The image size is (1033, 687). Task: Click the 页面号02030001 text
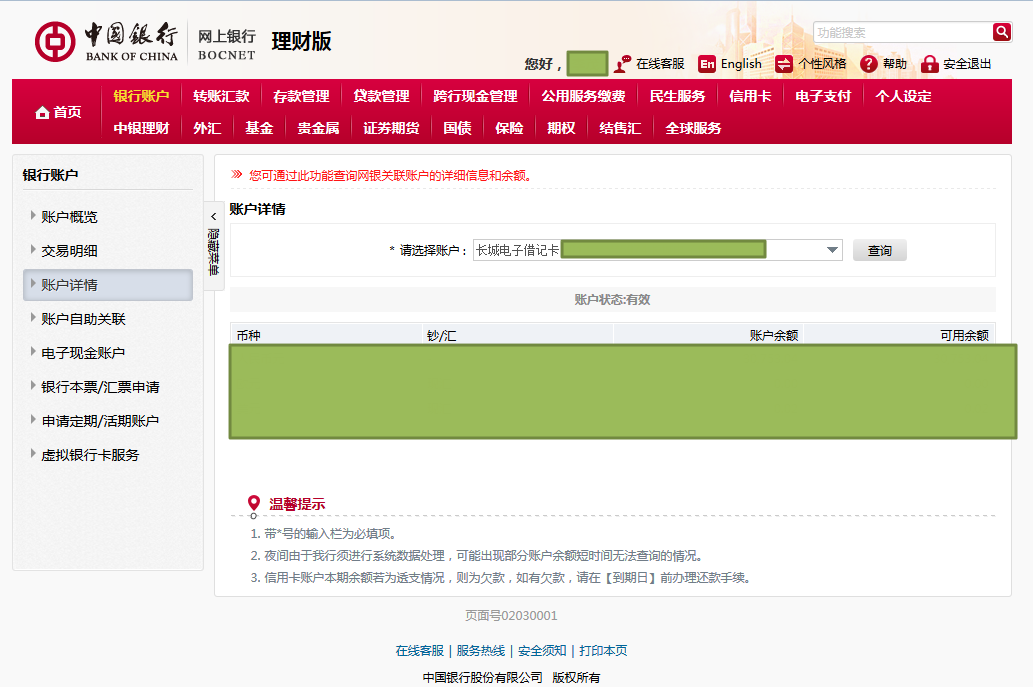click(x=511, y=615)
